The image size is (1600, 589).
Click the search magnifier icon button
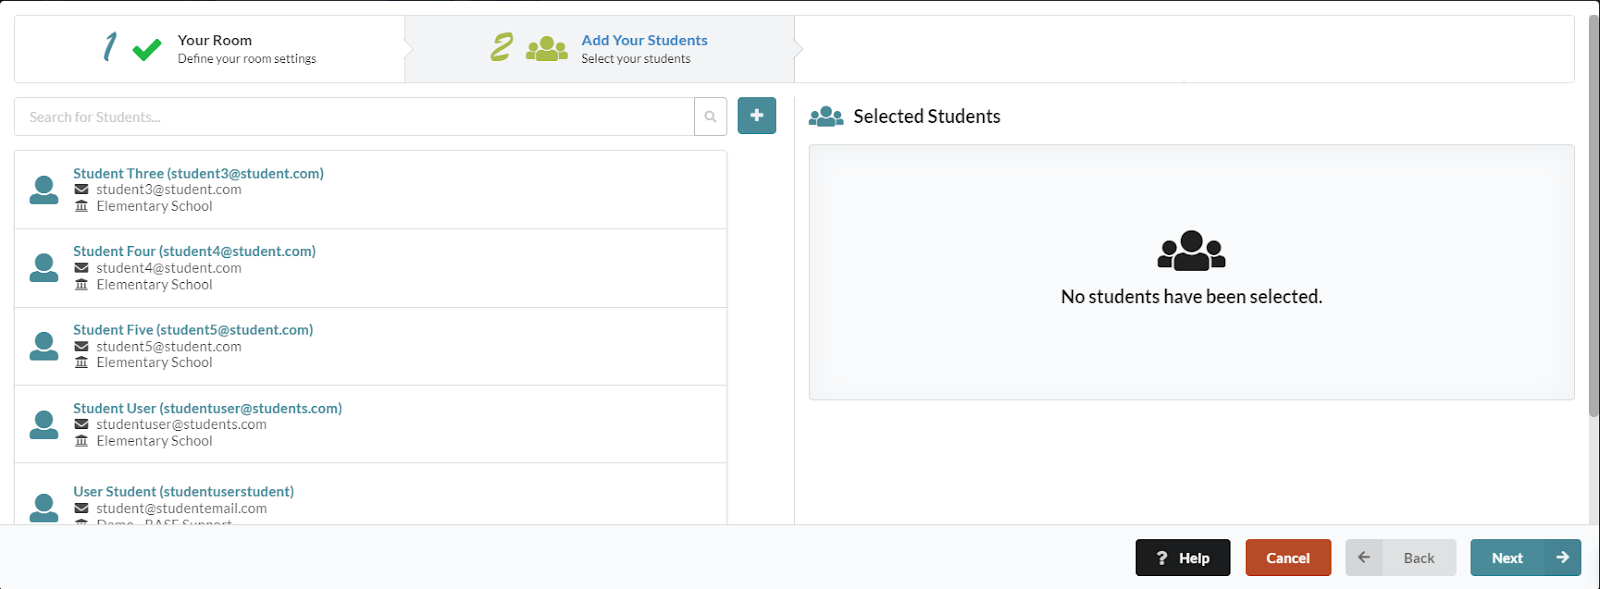point(710,117)
